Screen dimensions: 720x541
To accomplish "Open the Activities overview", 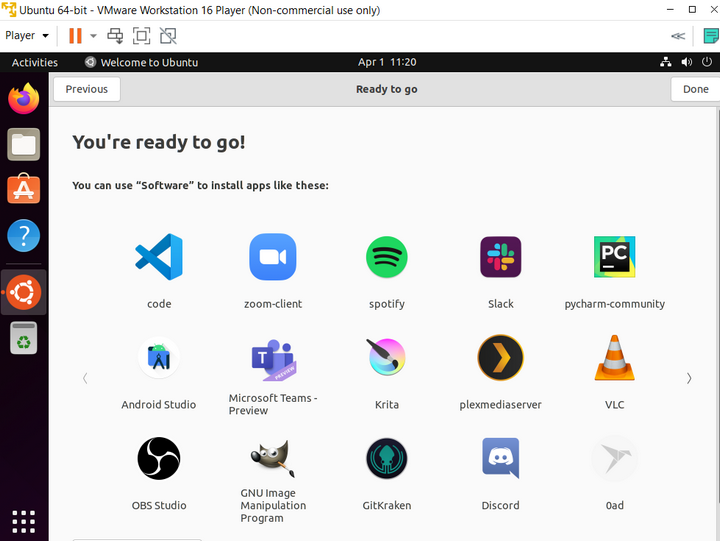I will pyautogui.click(x=35, y=62).
